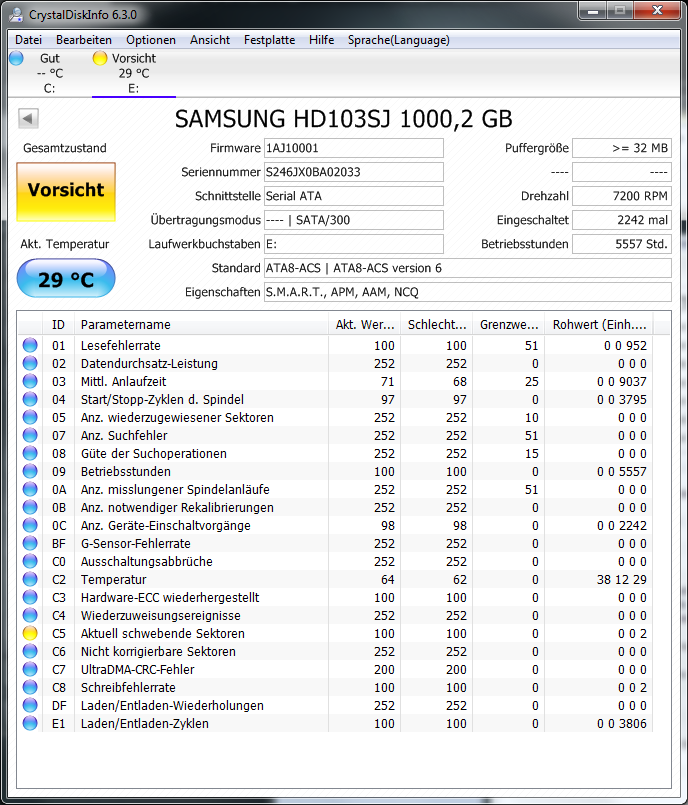Image resolution: width=688 pixels, height=805 pixels.
Task: Click the status icon for Anz. notwendiger Rekalibrierungen
Action: pyautogui.click(x=30, y=507)
